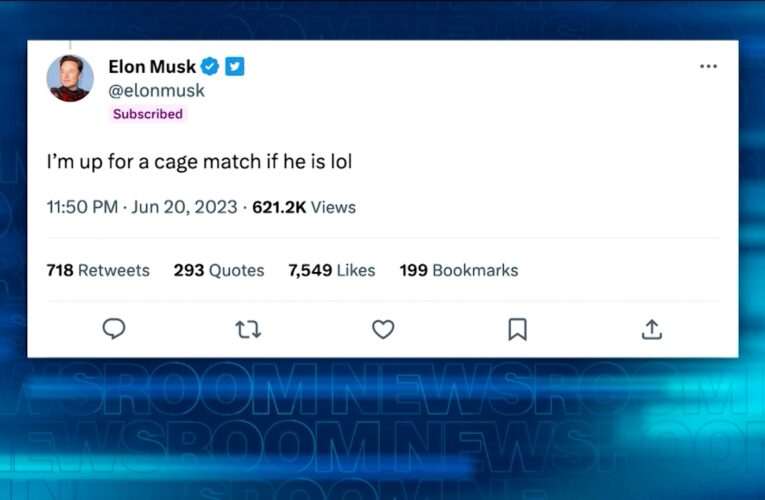Click the reply speech bubble icon
This screenshot has height=500, width=765.
pyautogui.click(x=114, y=329)
